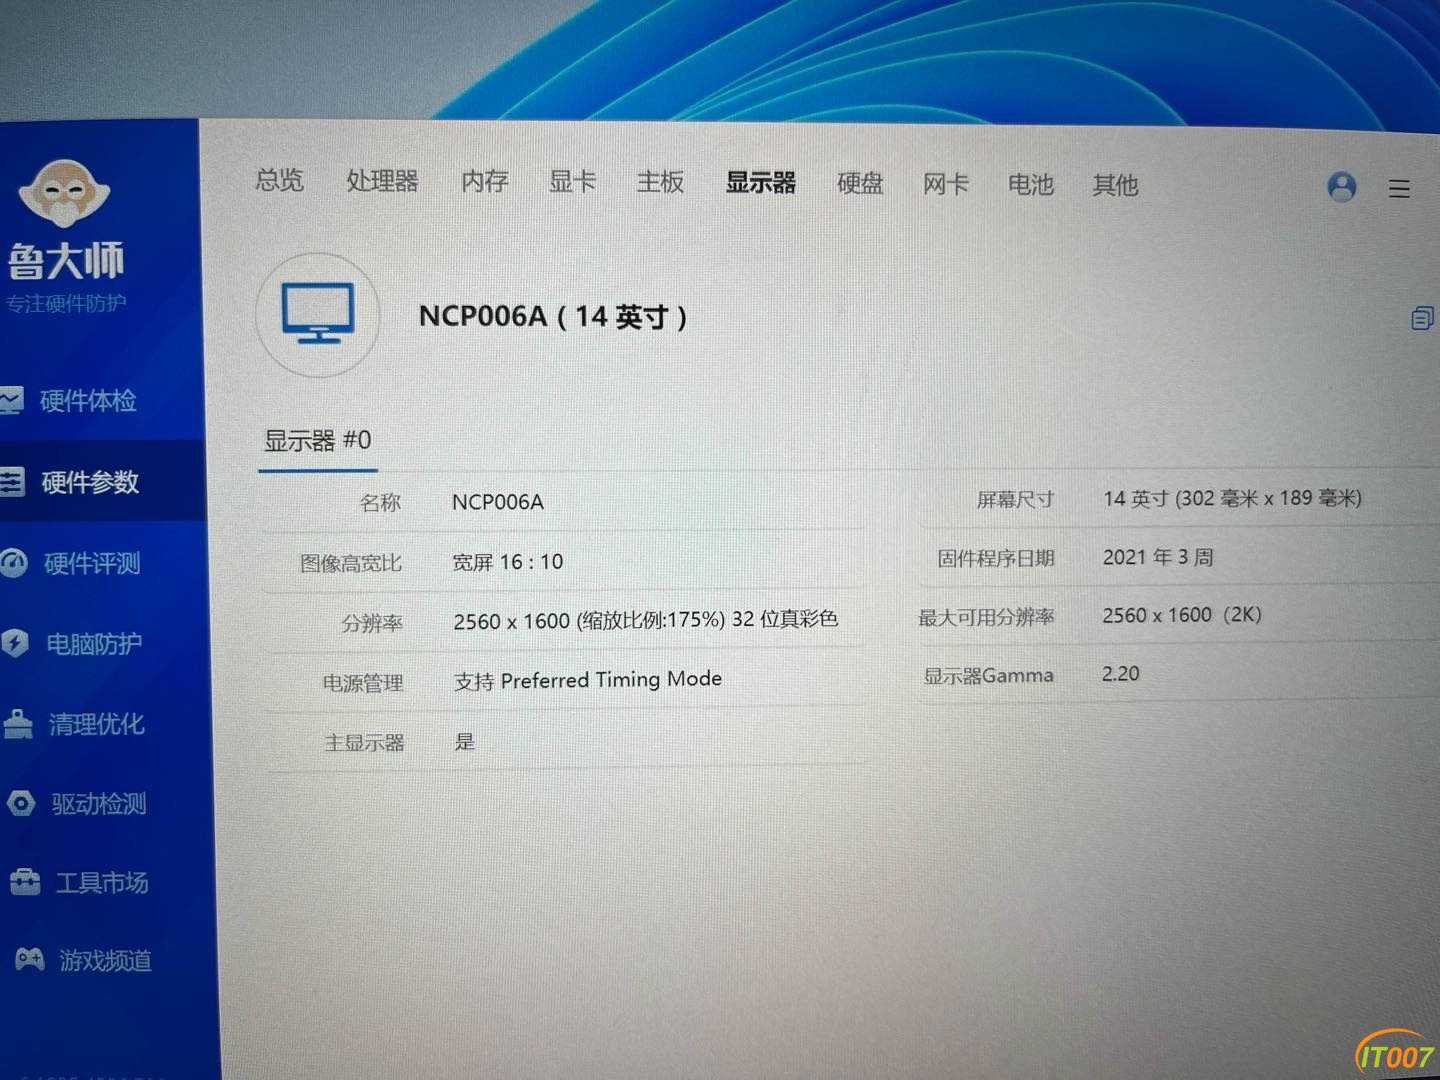
Task: Click the value 支持 Preferred Timing Mode
Action: coord(587,680)
